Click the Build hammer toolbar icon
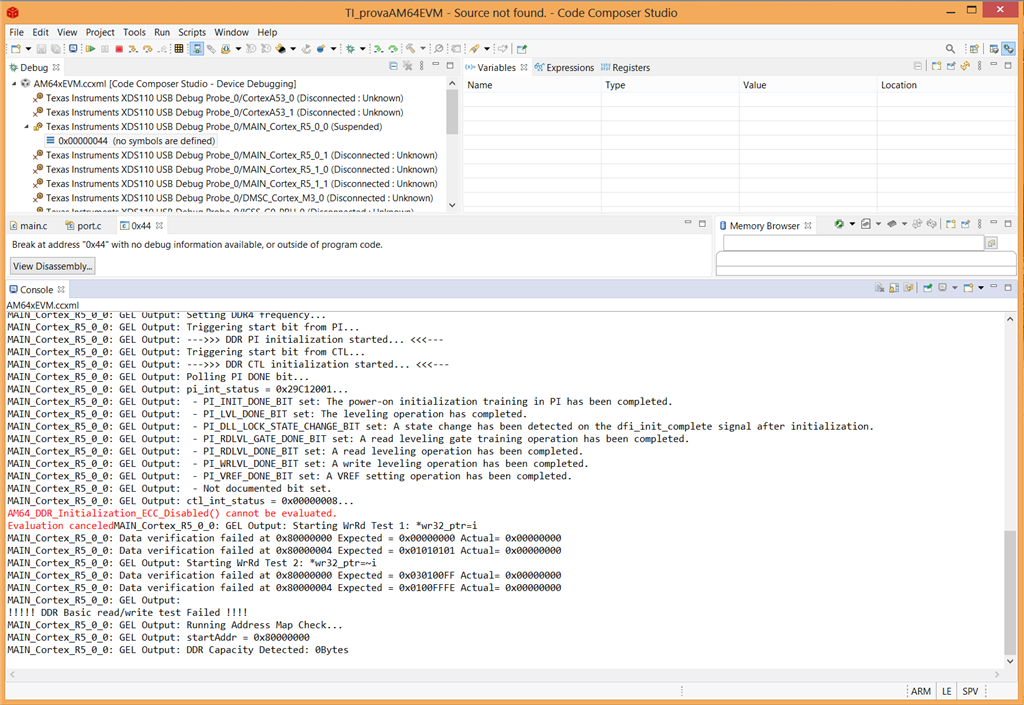This screenshot has width=1024, height=705. 410,49
